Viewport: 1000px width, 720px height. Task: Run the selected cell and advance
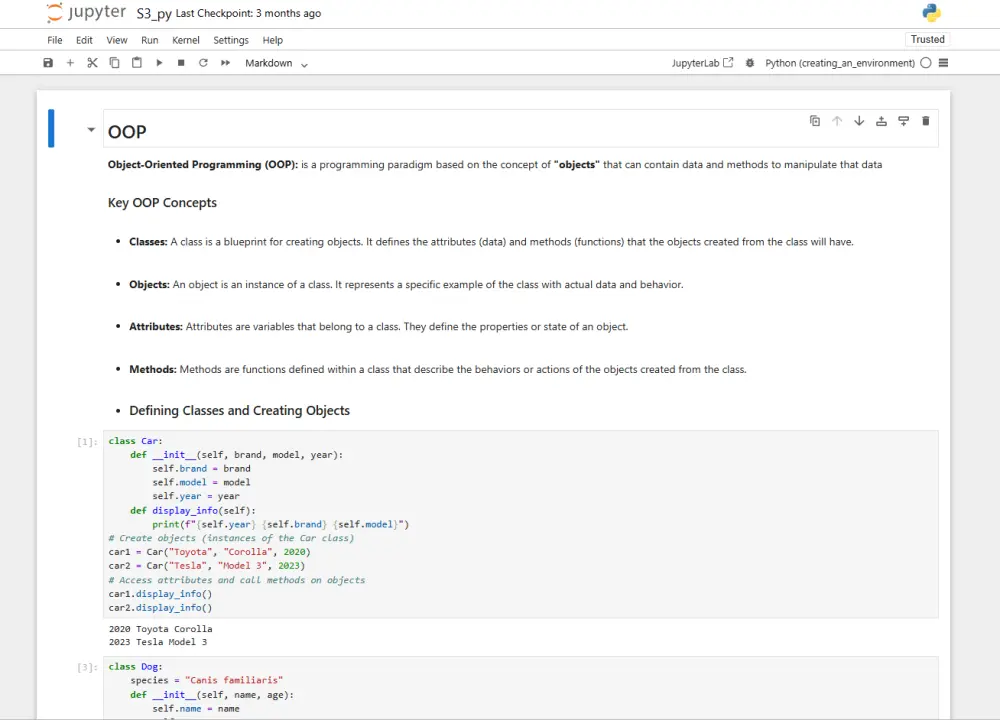[159, 63]
